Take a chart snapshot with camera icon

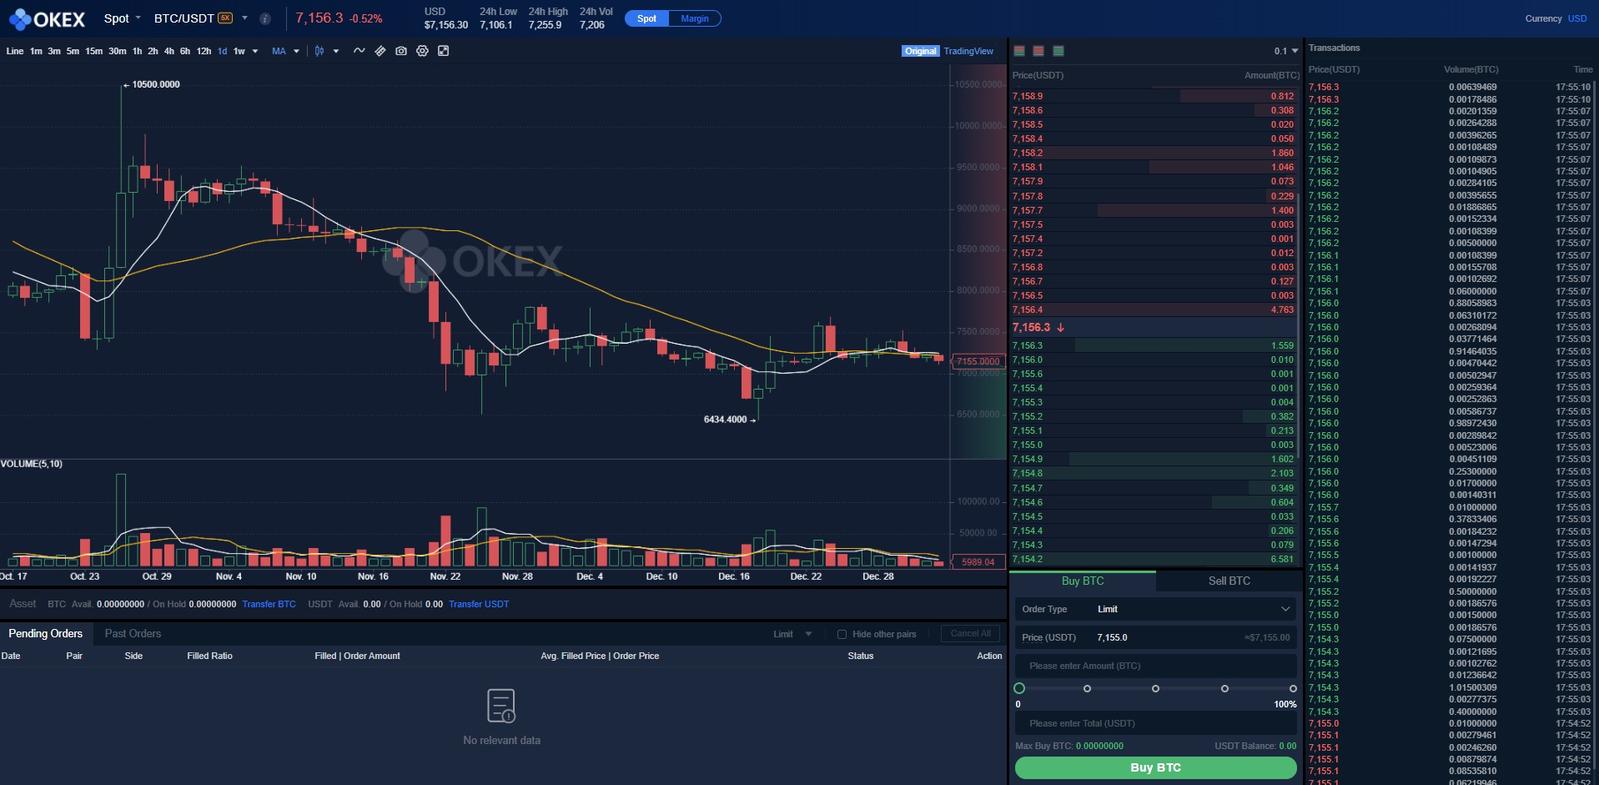[401, 51]
